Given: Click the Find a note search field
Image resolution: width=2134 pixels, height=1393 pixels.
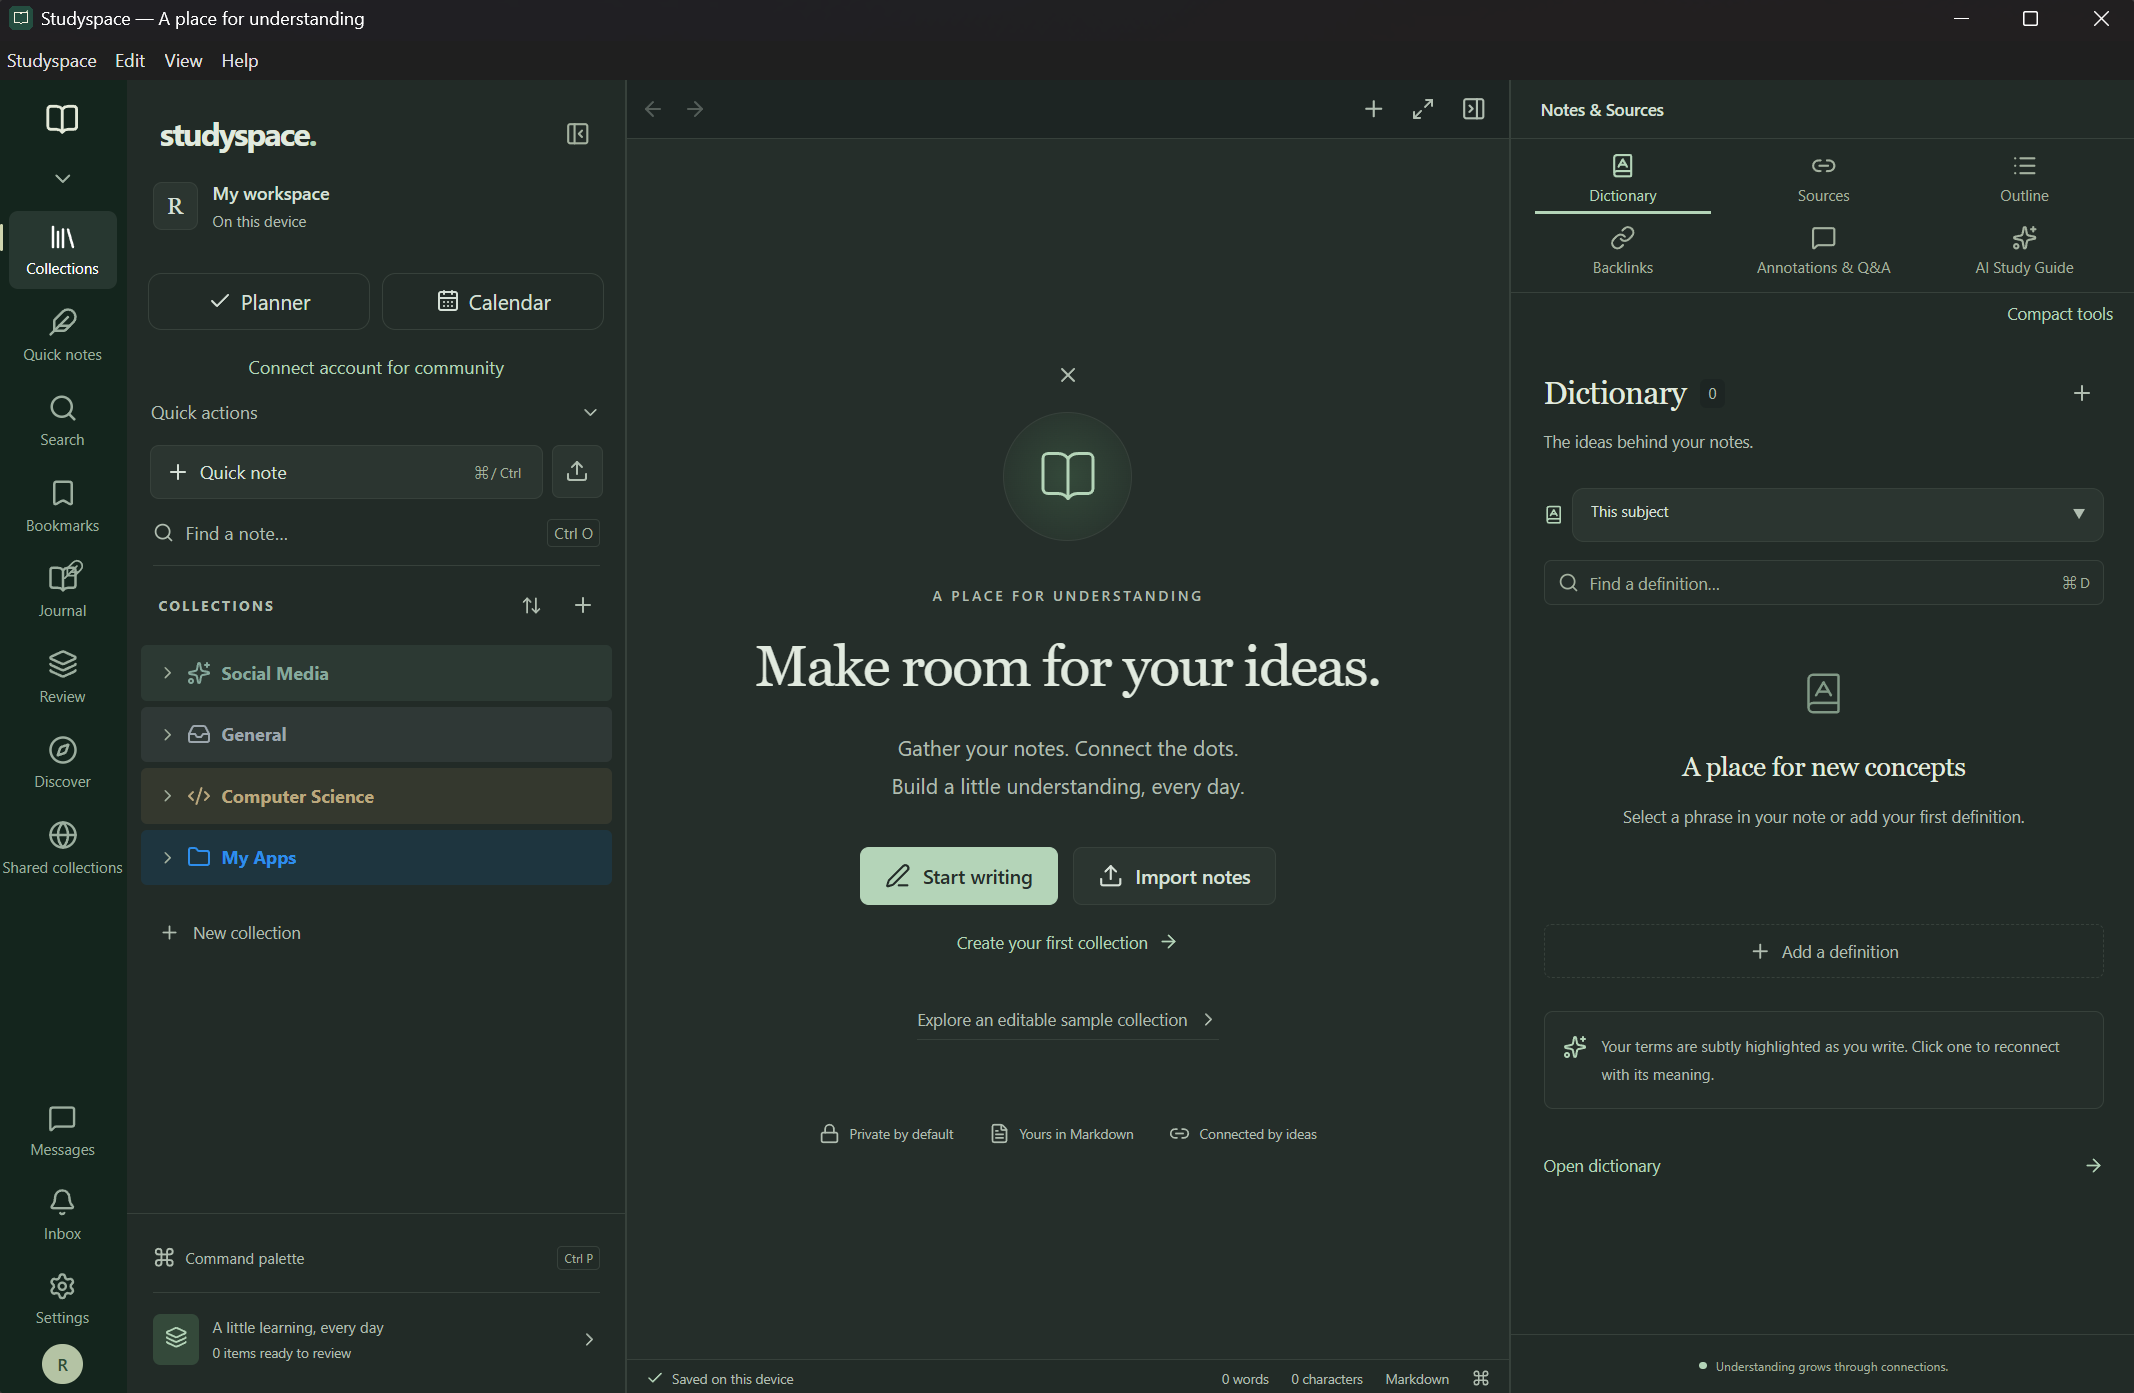Looking at the screenshot, I should coord(376,533).
